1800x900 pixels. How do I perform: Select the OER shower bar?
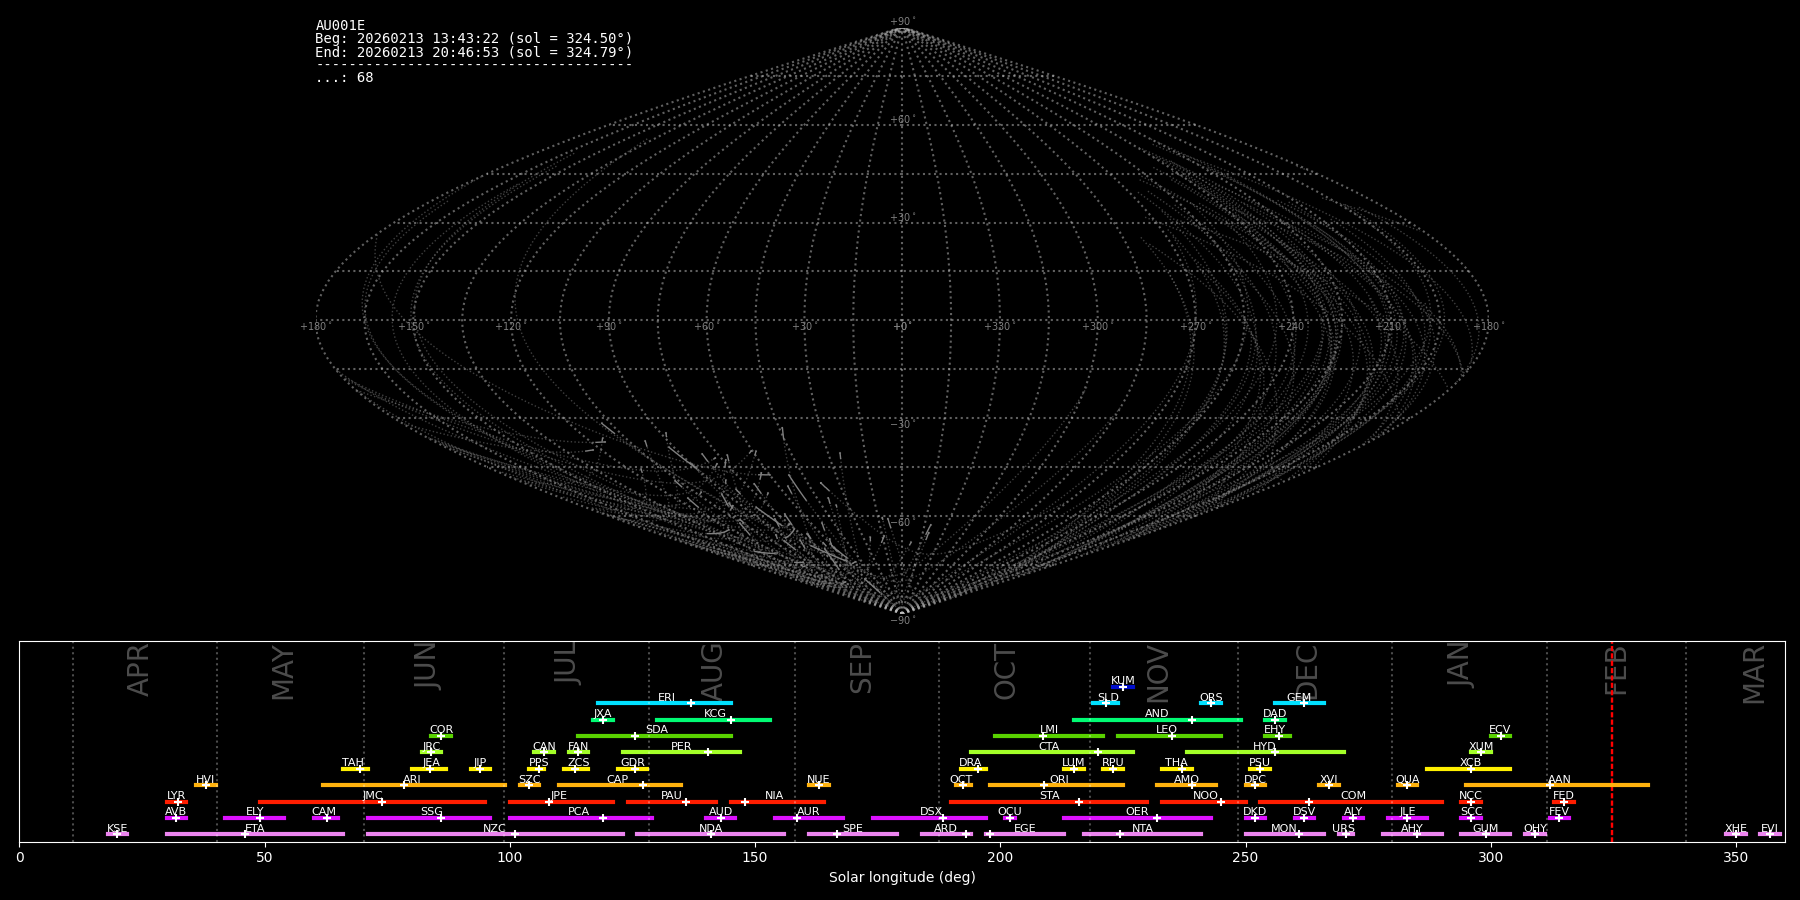pos(1137,818)
